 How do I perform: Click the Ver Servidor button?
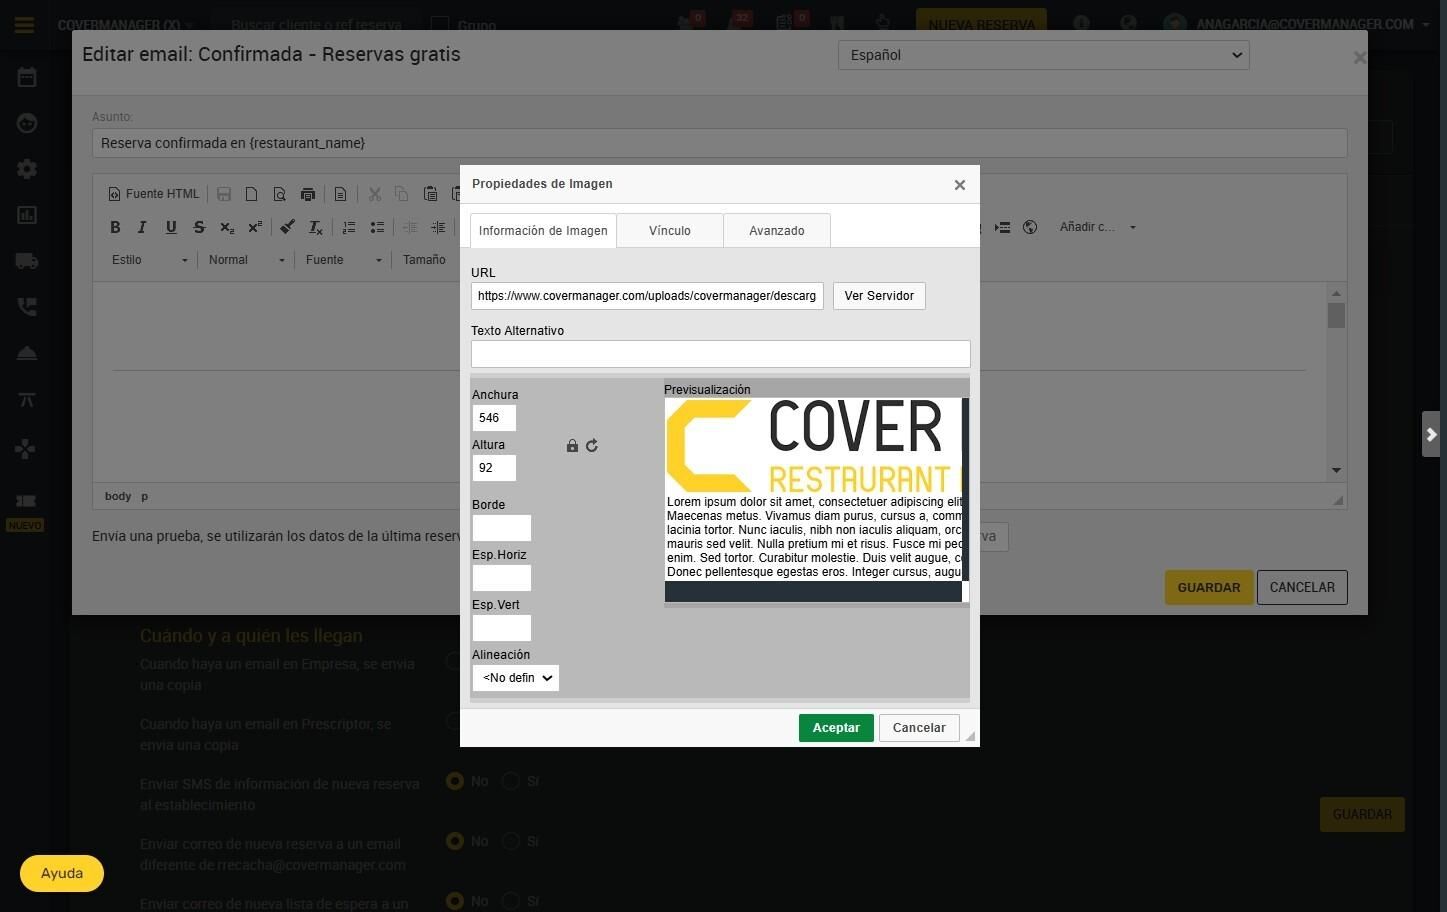[x=878, y=296]
